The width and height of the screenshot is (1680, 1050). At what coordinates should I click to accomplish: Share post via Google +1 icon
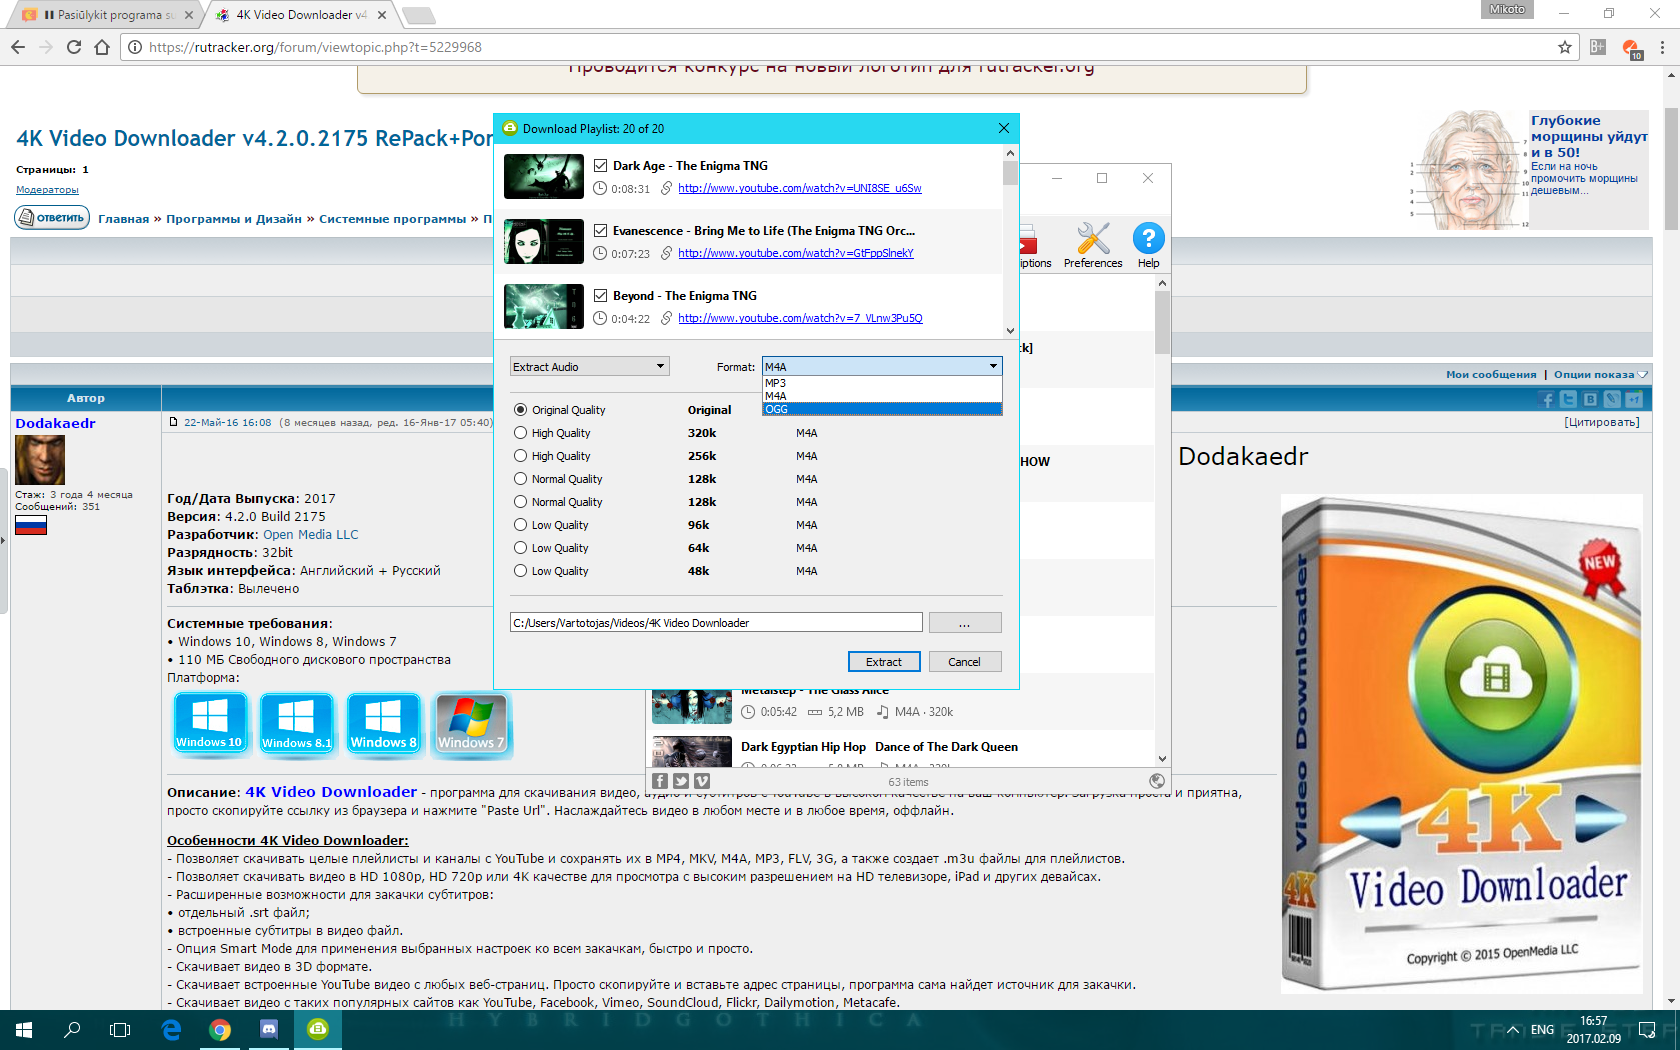pyautogui.click(x=1634, y=399)
